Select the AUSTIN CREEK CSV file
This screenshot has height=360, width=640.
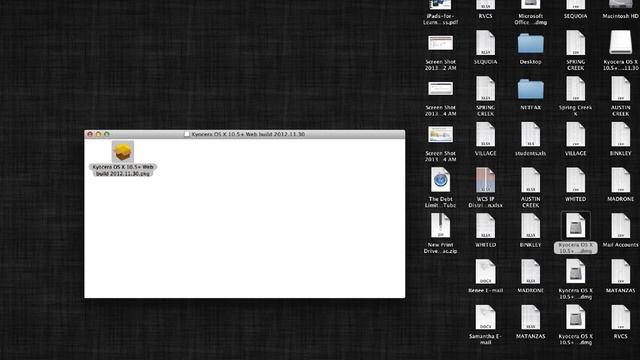(621, 89)
